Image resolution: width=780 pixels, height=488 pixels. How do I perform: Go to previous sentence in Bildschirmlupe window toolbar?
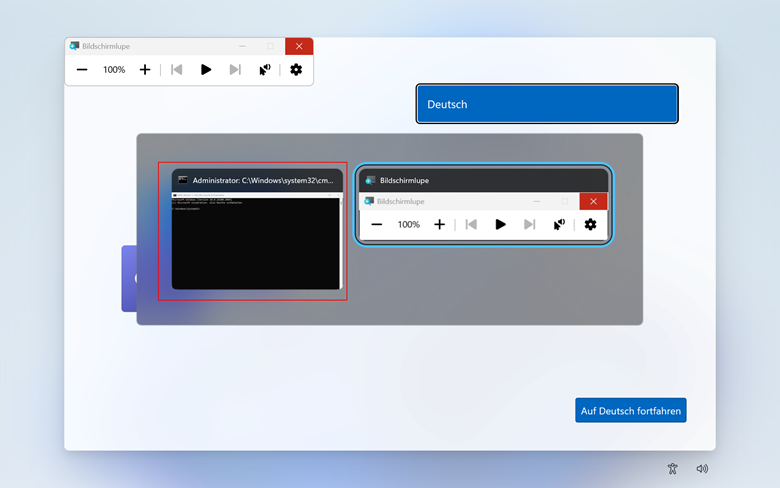pyautogui.click(x=177, y=70)
